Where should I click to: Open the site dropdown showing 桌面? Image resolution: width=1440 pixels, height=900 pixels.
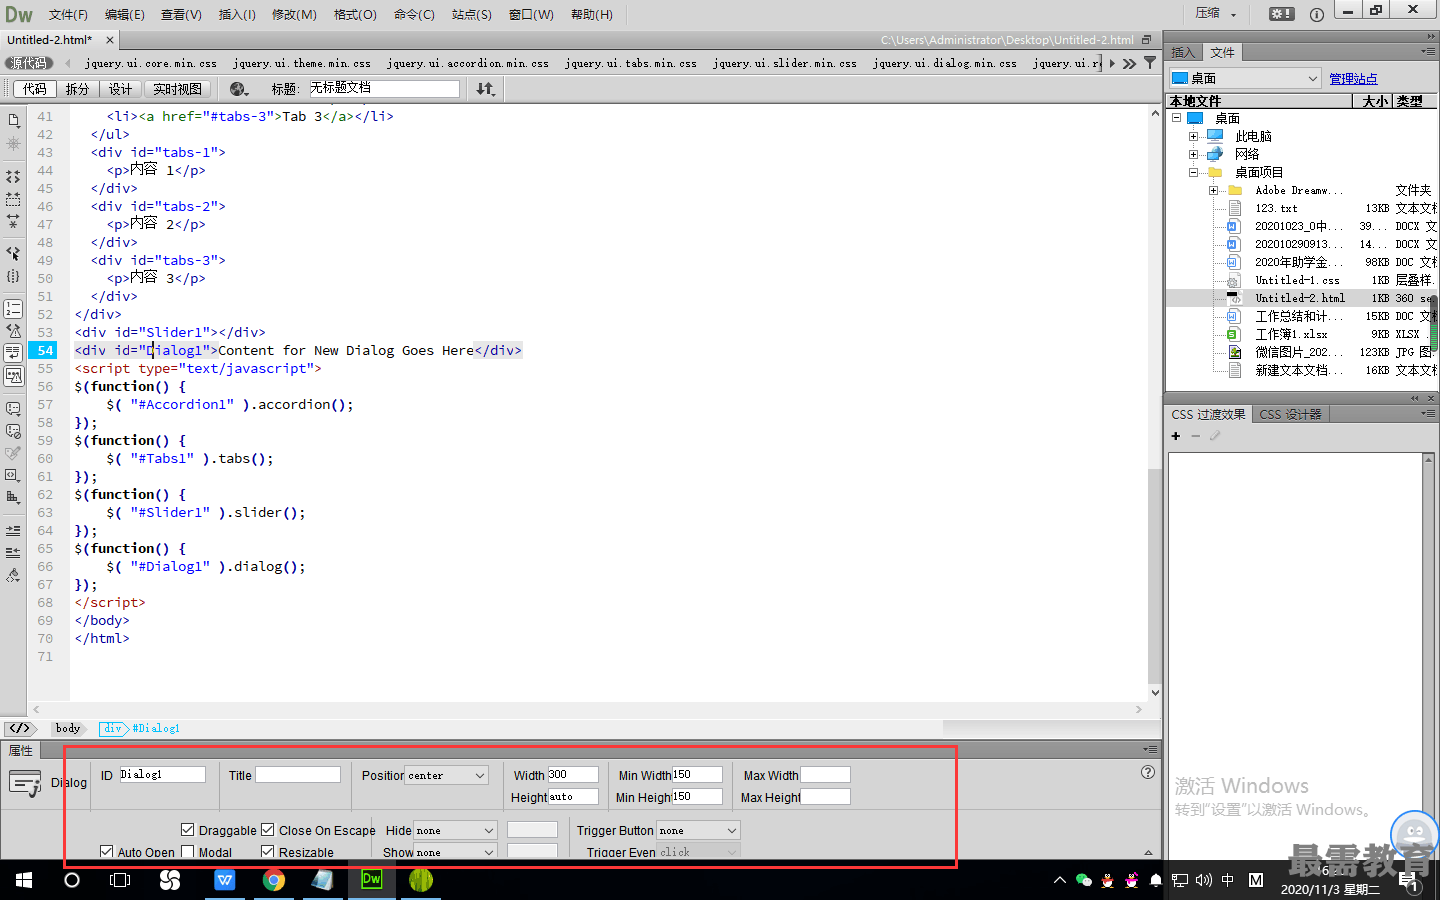1245,78
